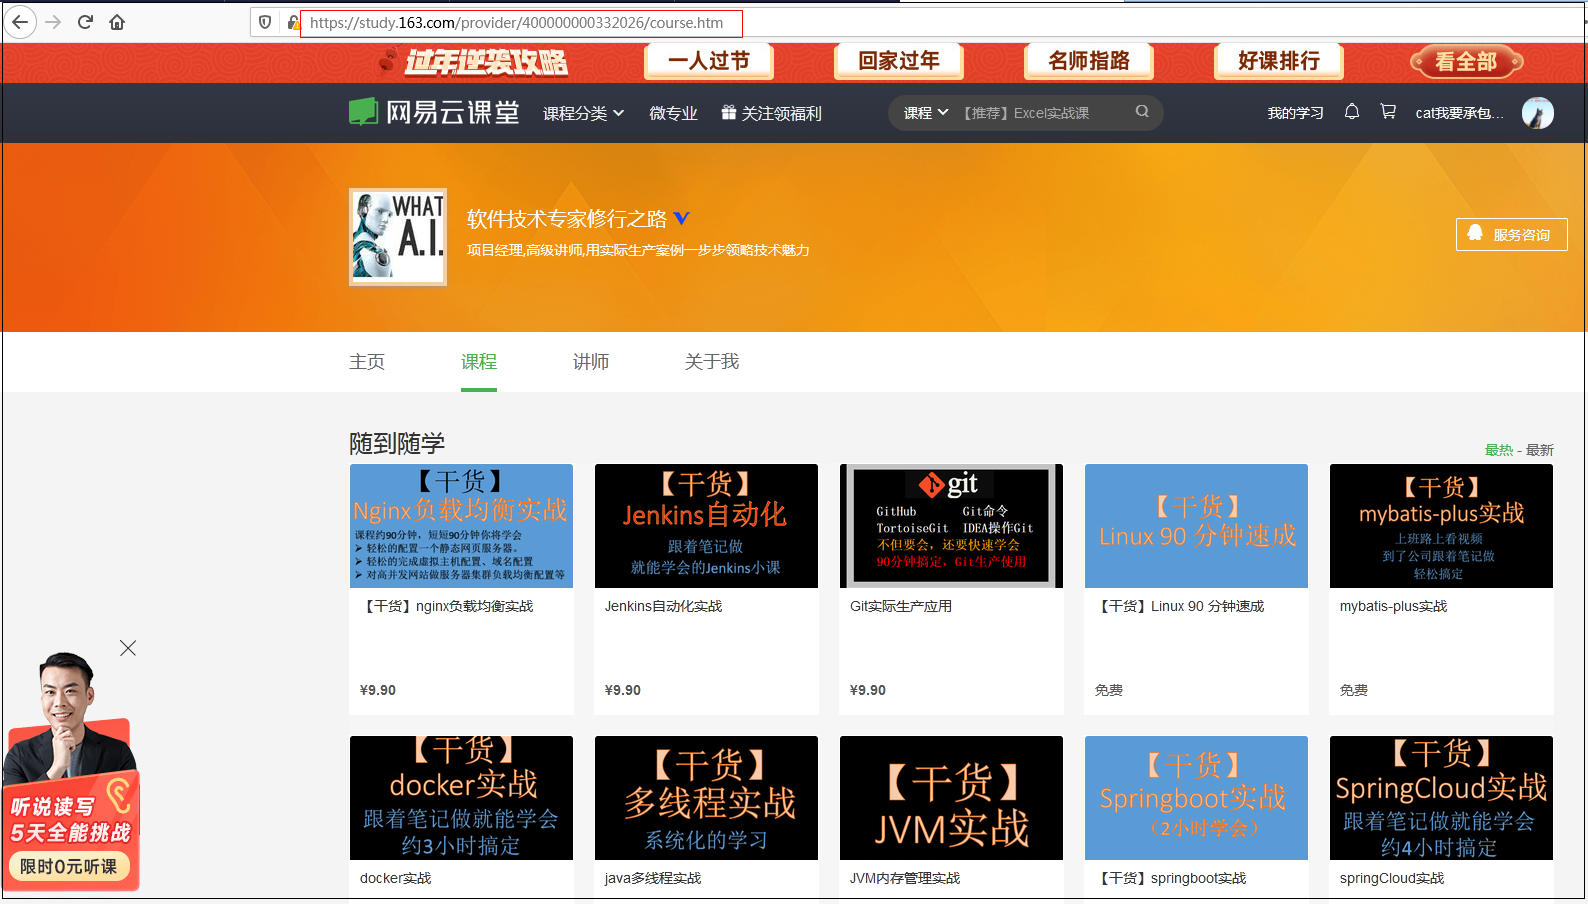The height and width of the screenshot is (904, 1588).
Task: Click title Jenkins自动化实战
Action: [663, 606]
